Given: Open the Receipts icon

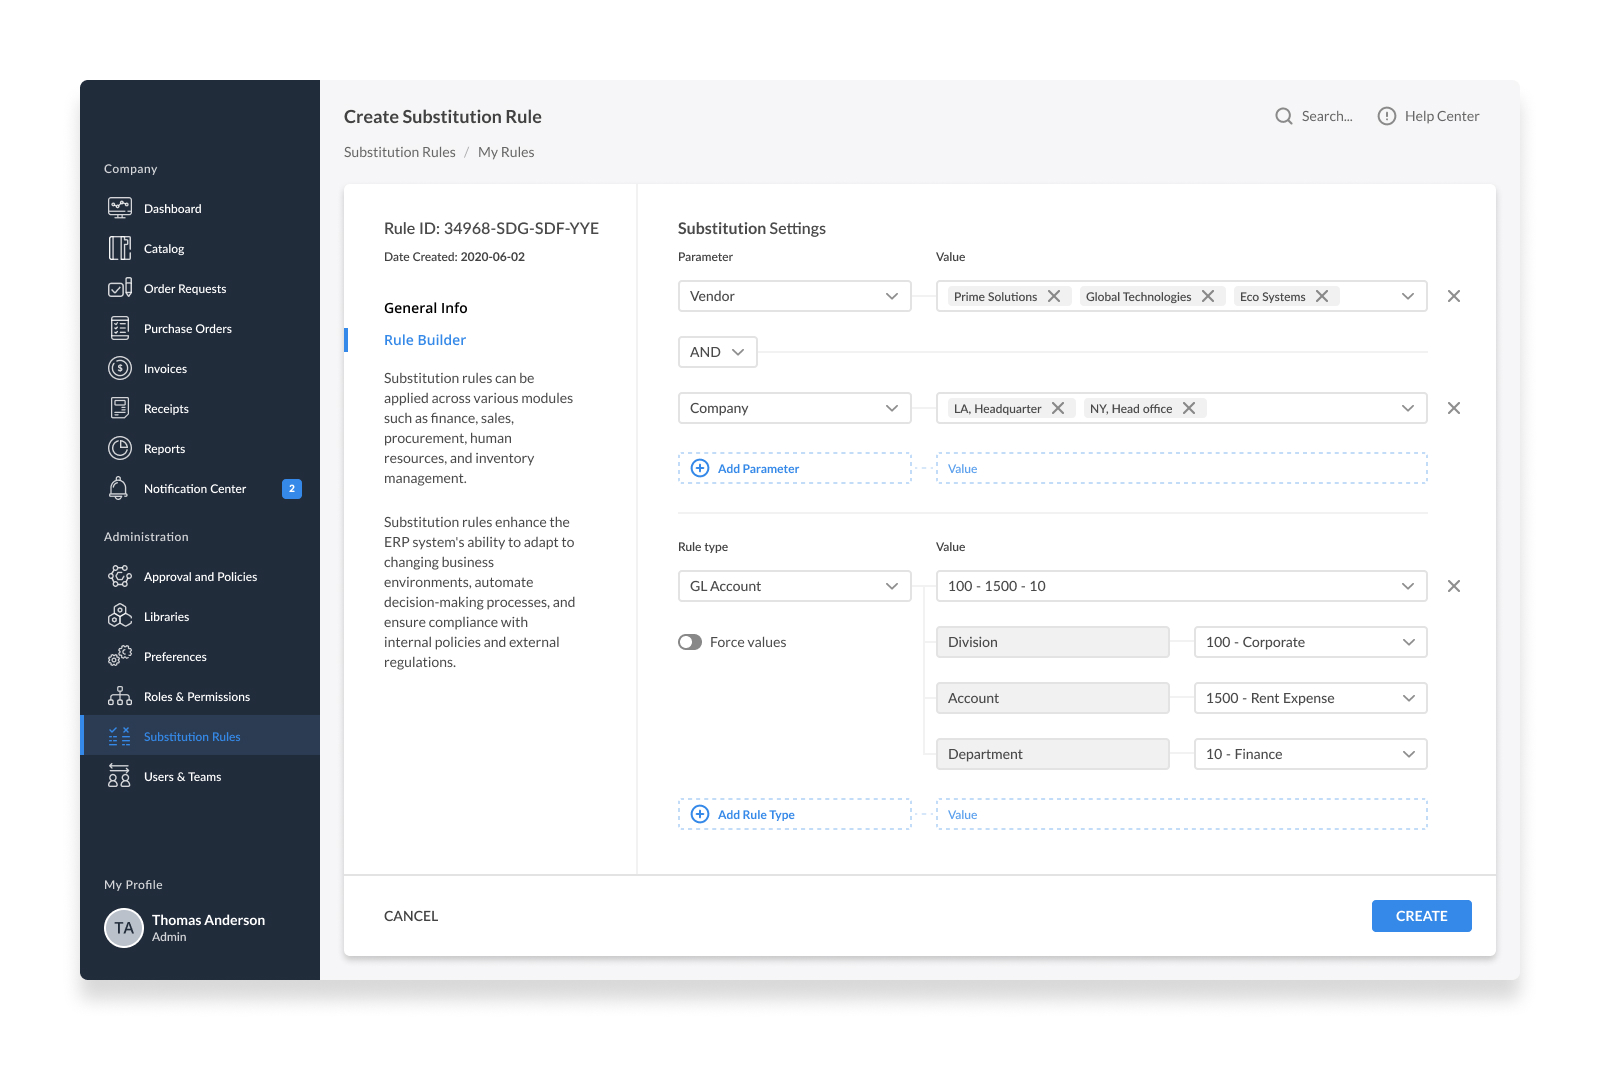Looking at the screenshot, I should coord(120,408).
